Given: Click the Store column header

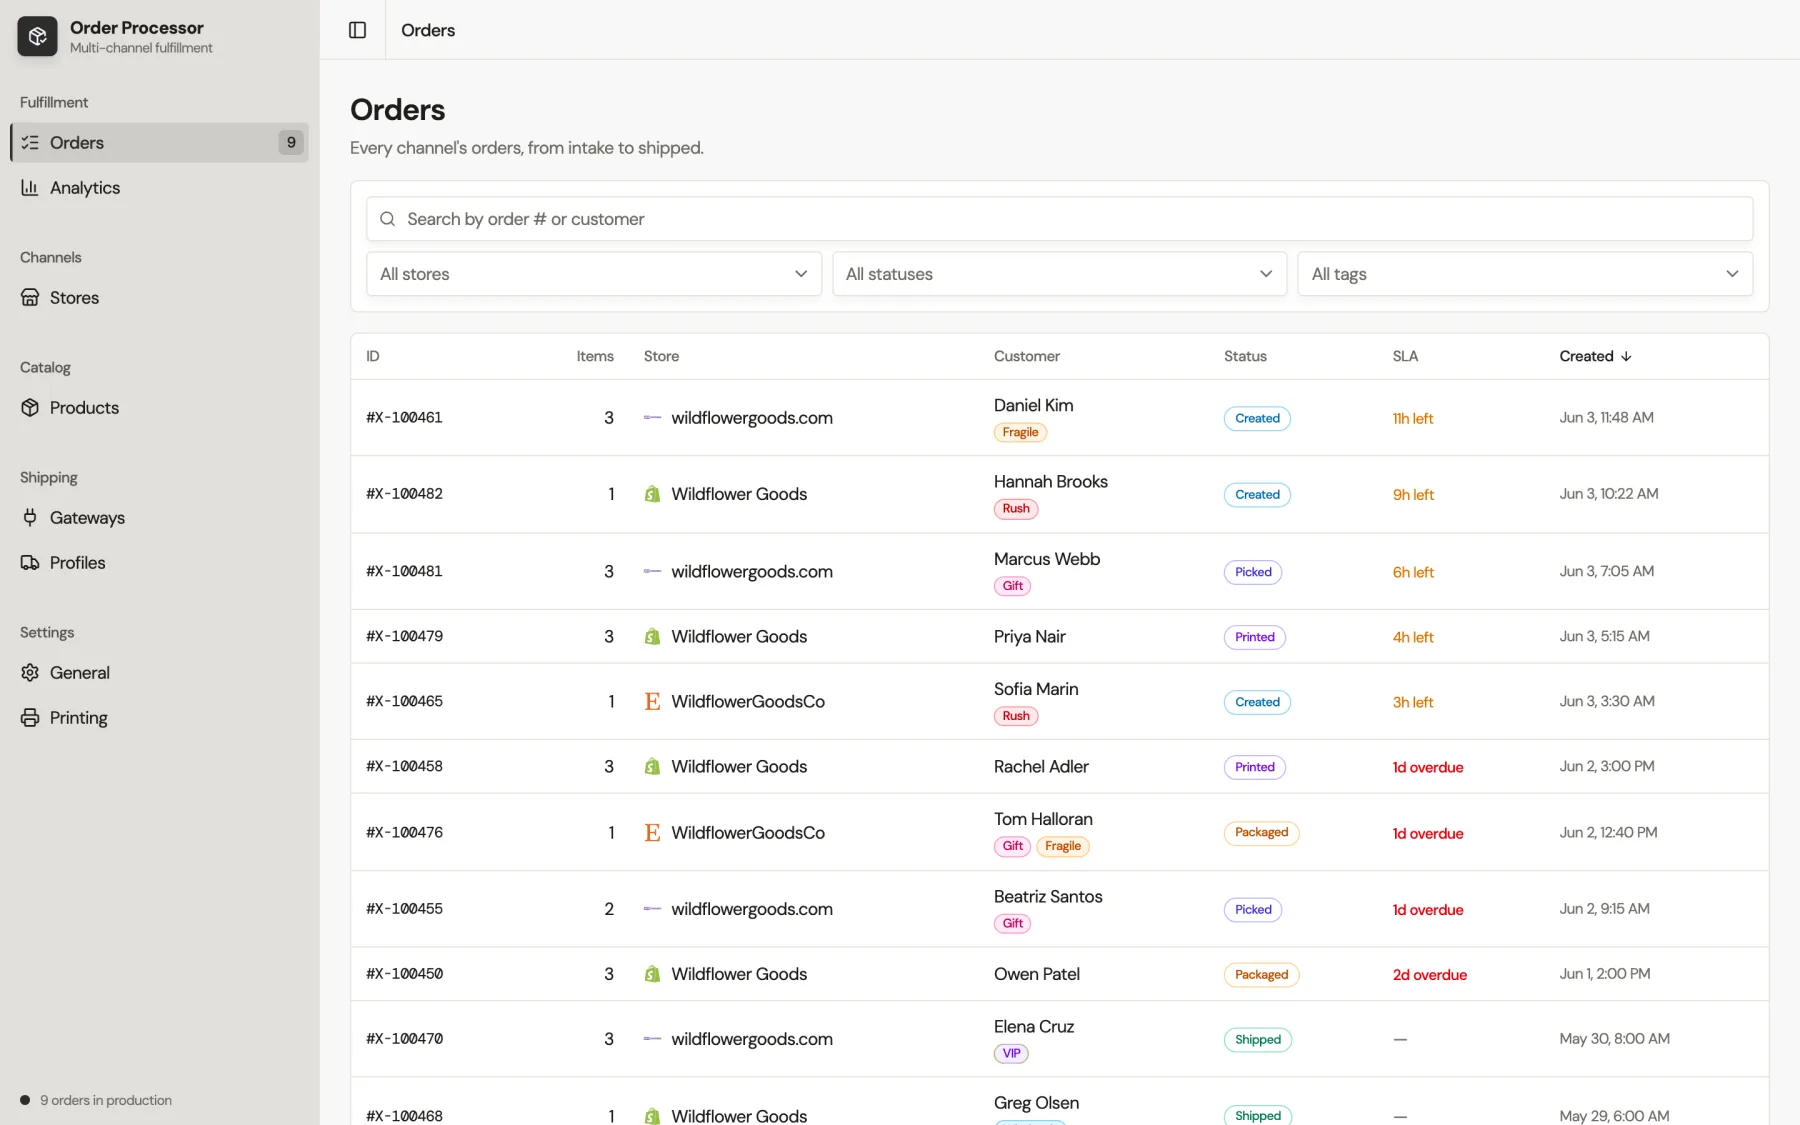Looking at the screenshot, I should [661, 357].
